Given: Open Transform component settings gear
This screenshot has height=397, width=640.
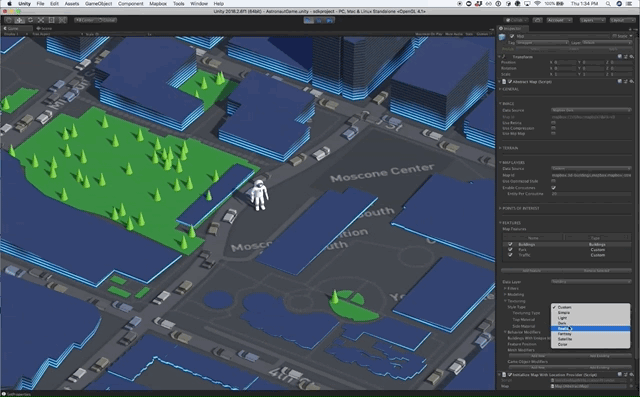Looking at the screenshot, I should (631, 57).
